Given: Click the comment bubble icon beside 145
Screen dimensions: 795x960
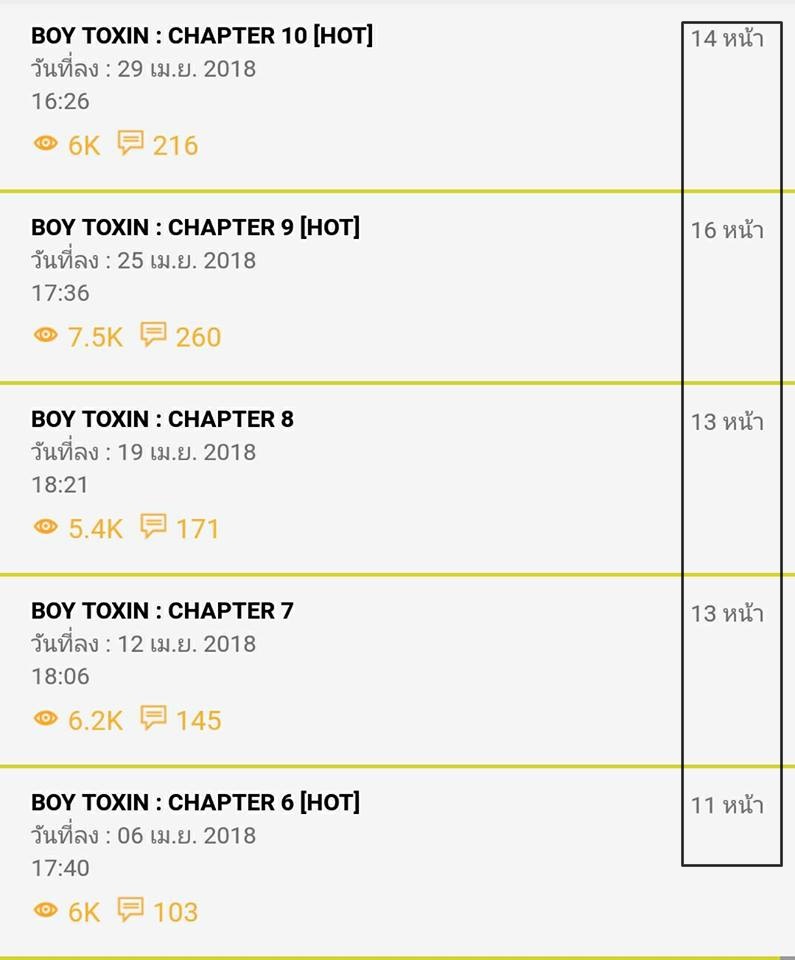Looking at the screenshot, I should pos(153,718).
